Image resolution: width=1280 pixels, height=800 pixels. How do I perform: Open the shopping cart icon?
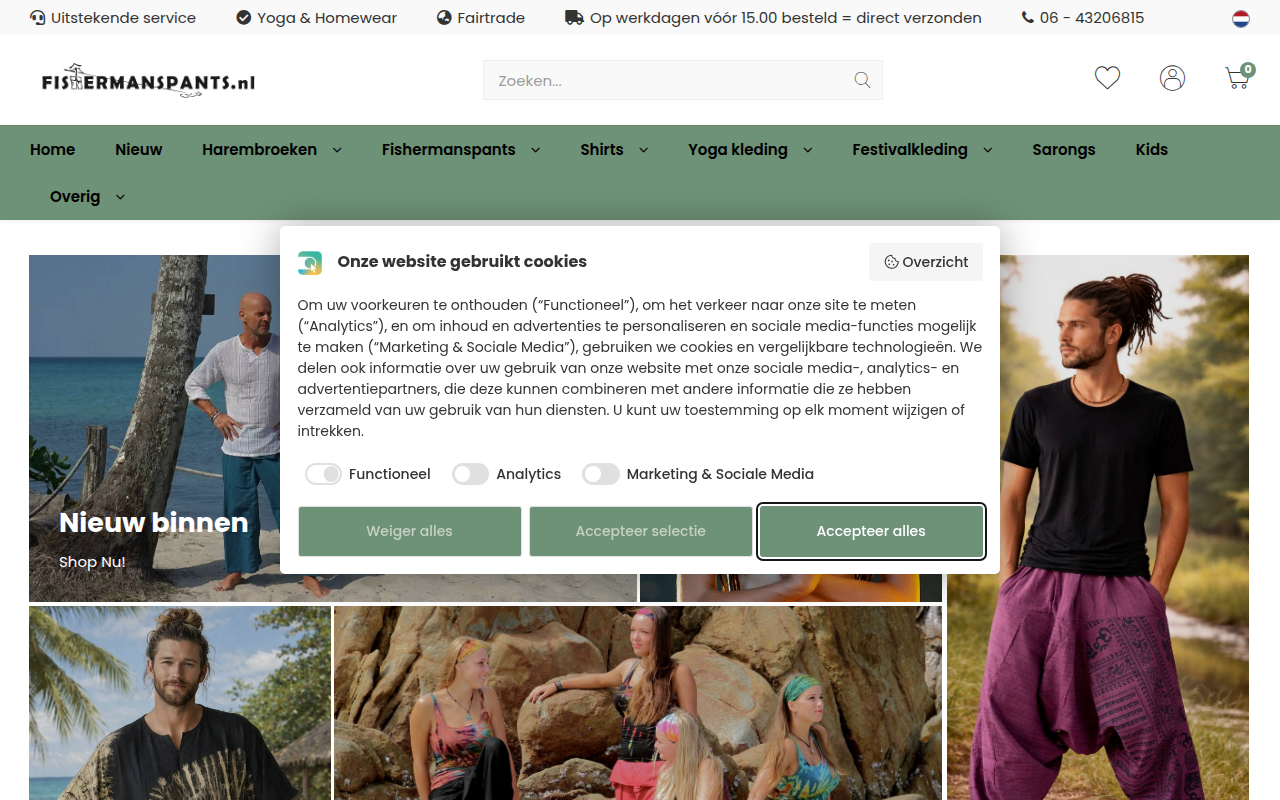(1238, 78)
